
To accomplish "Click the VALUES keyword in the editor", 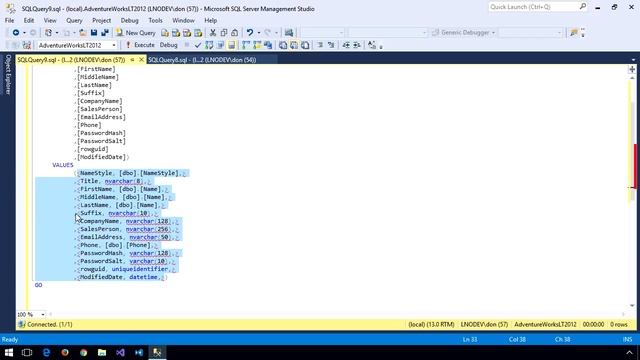I will click(63, 165).
